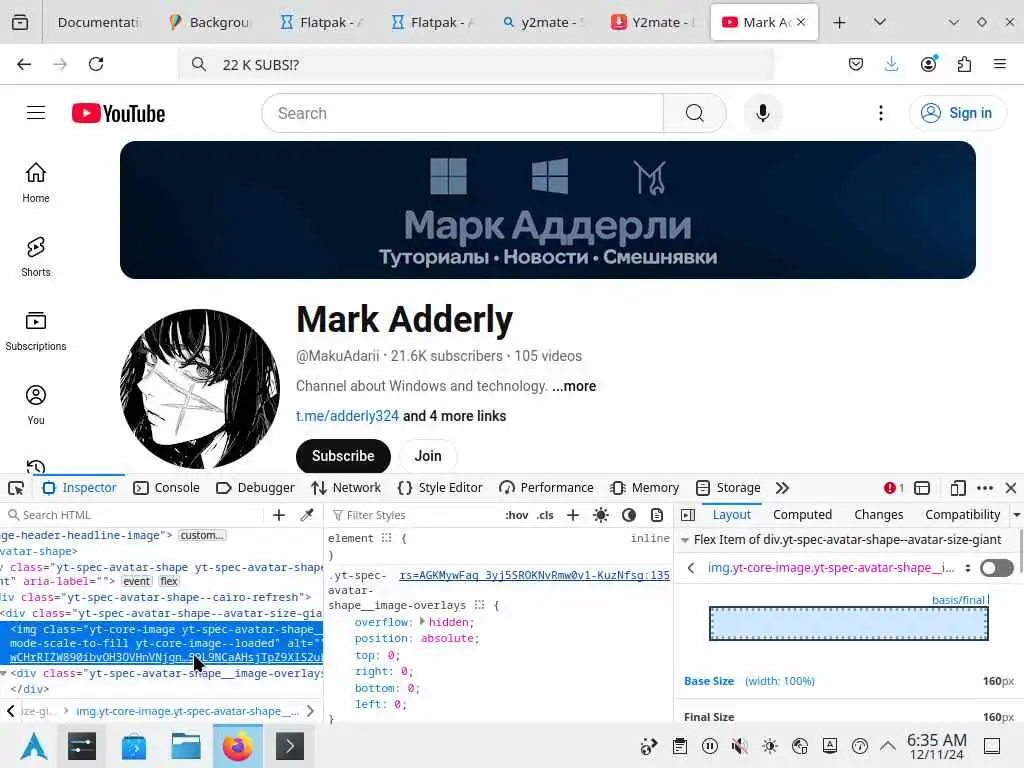Expand image-overlays div node
1024x768 pixels.
4,673
